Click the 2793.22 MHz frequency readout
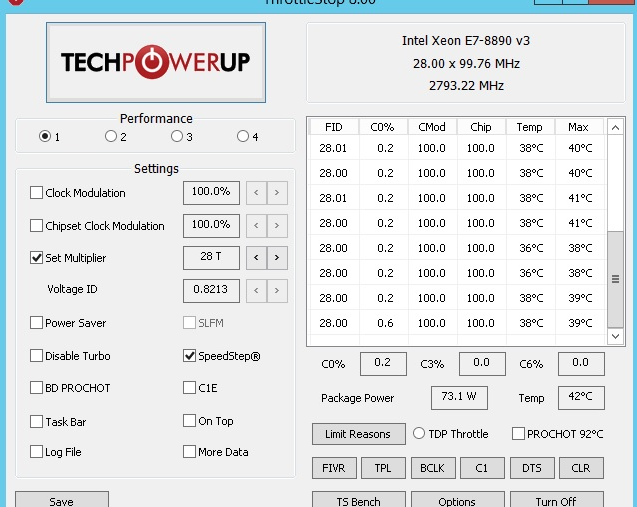 click(466, 86)
